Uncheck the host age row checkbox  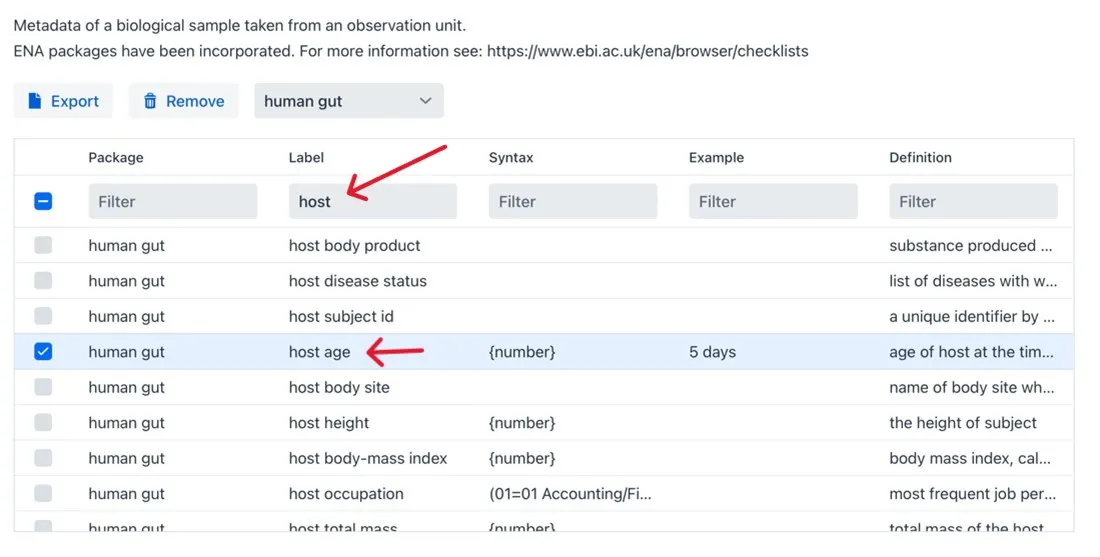point(43,351)
